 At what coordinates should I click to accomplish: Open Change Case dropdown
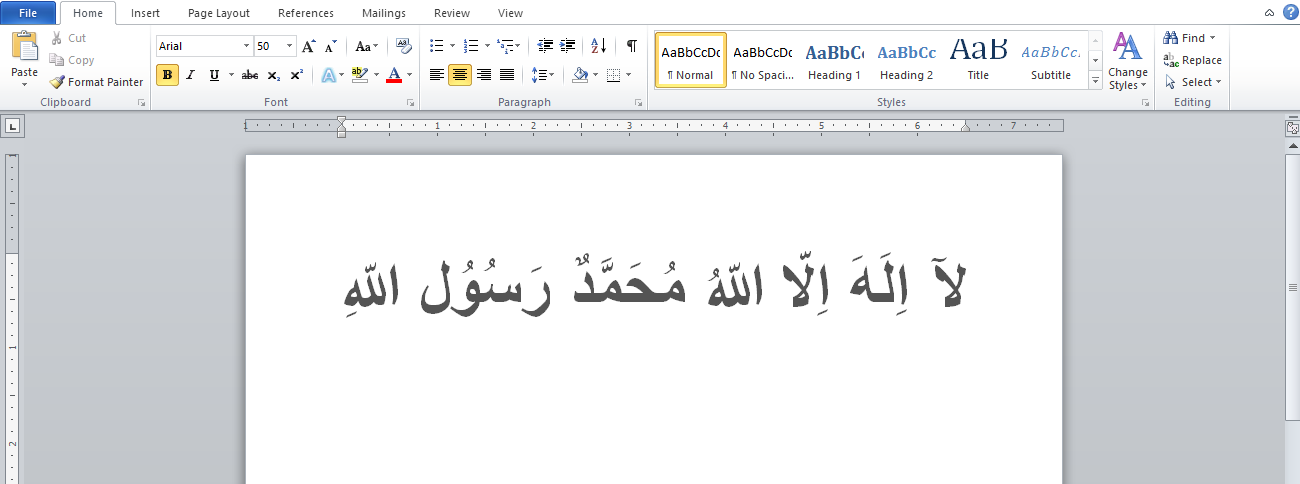pos(366,46)
